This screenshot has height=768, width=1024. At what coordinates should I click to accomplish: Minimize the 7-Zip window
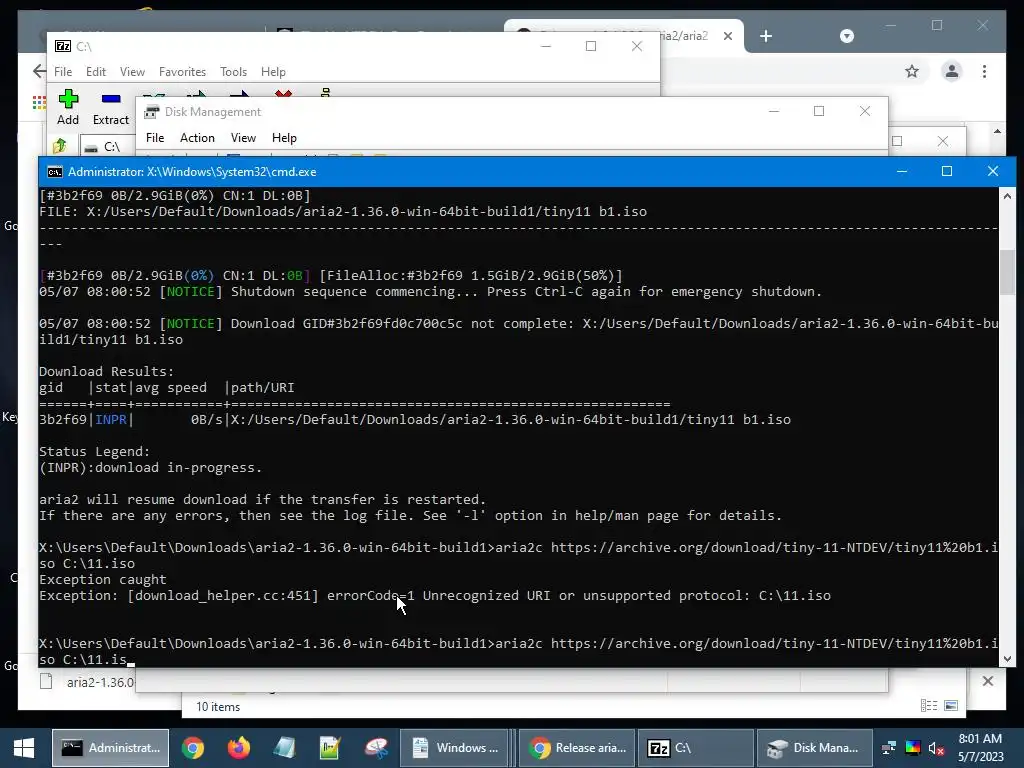pos(546,46)
